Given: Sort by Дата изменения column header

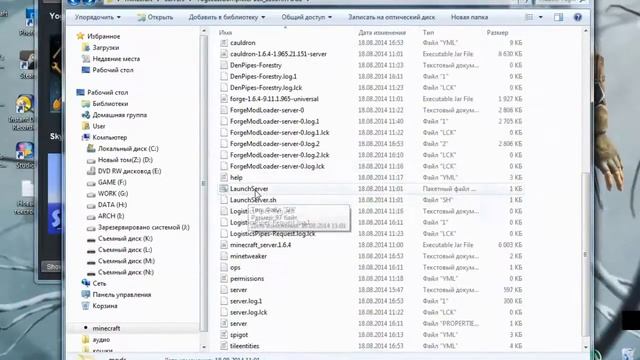Looking at the screenshot, I should [382, 32].
